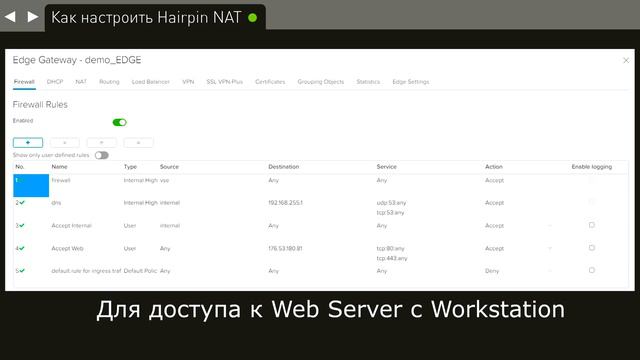Image resolution: width=640 pixels, height=360 pixels.
Task: Click the Type column header
Action: [130, 167]
